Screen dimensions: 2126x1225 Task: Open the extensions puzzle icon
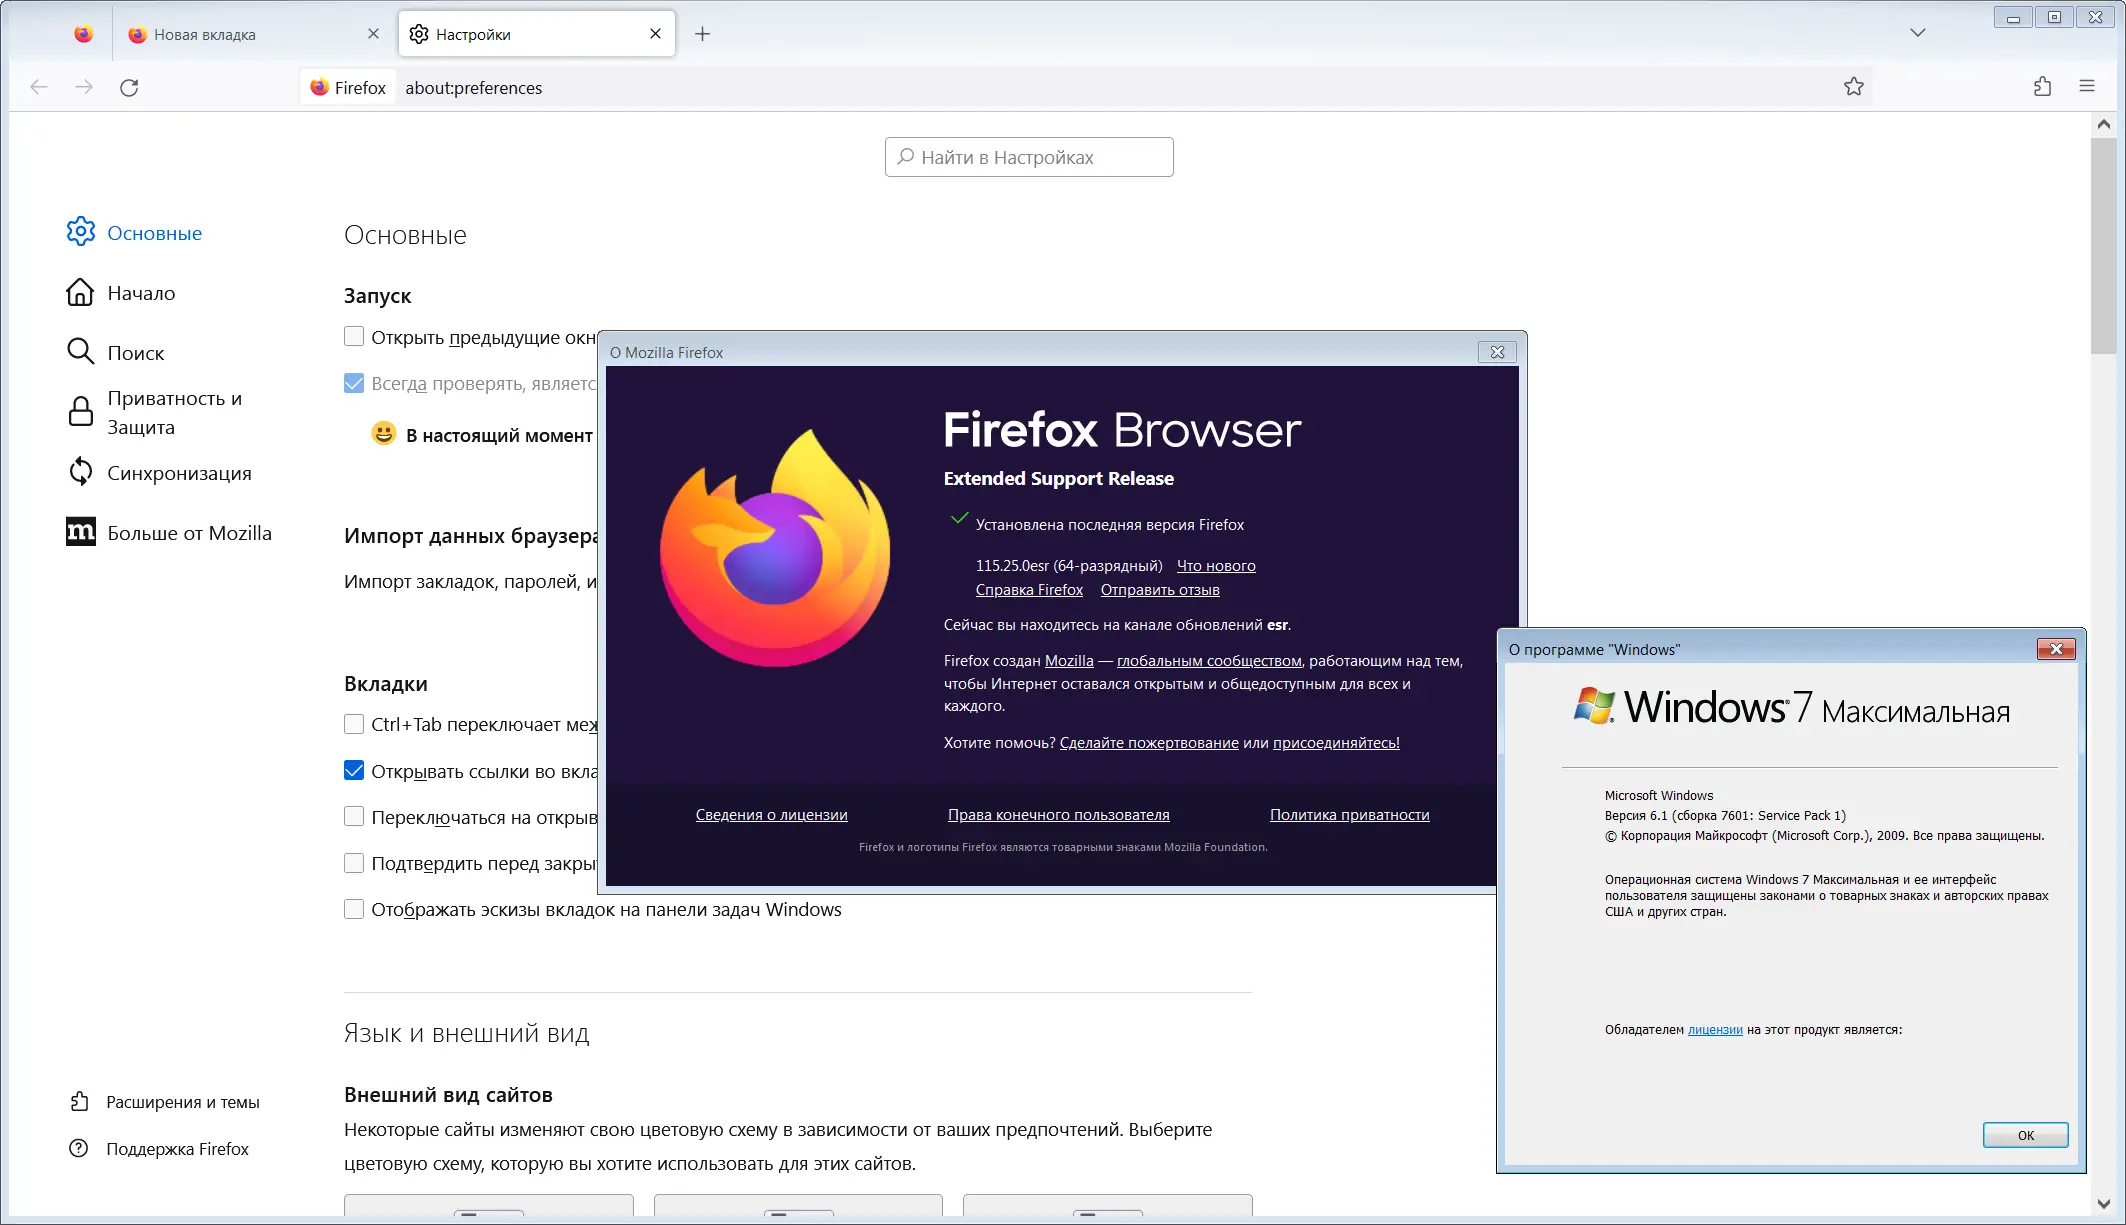click(2042, 87)
